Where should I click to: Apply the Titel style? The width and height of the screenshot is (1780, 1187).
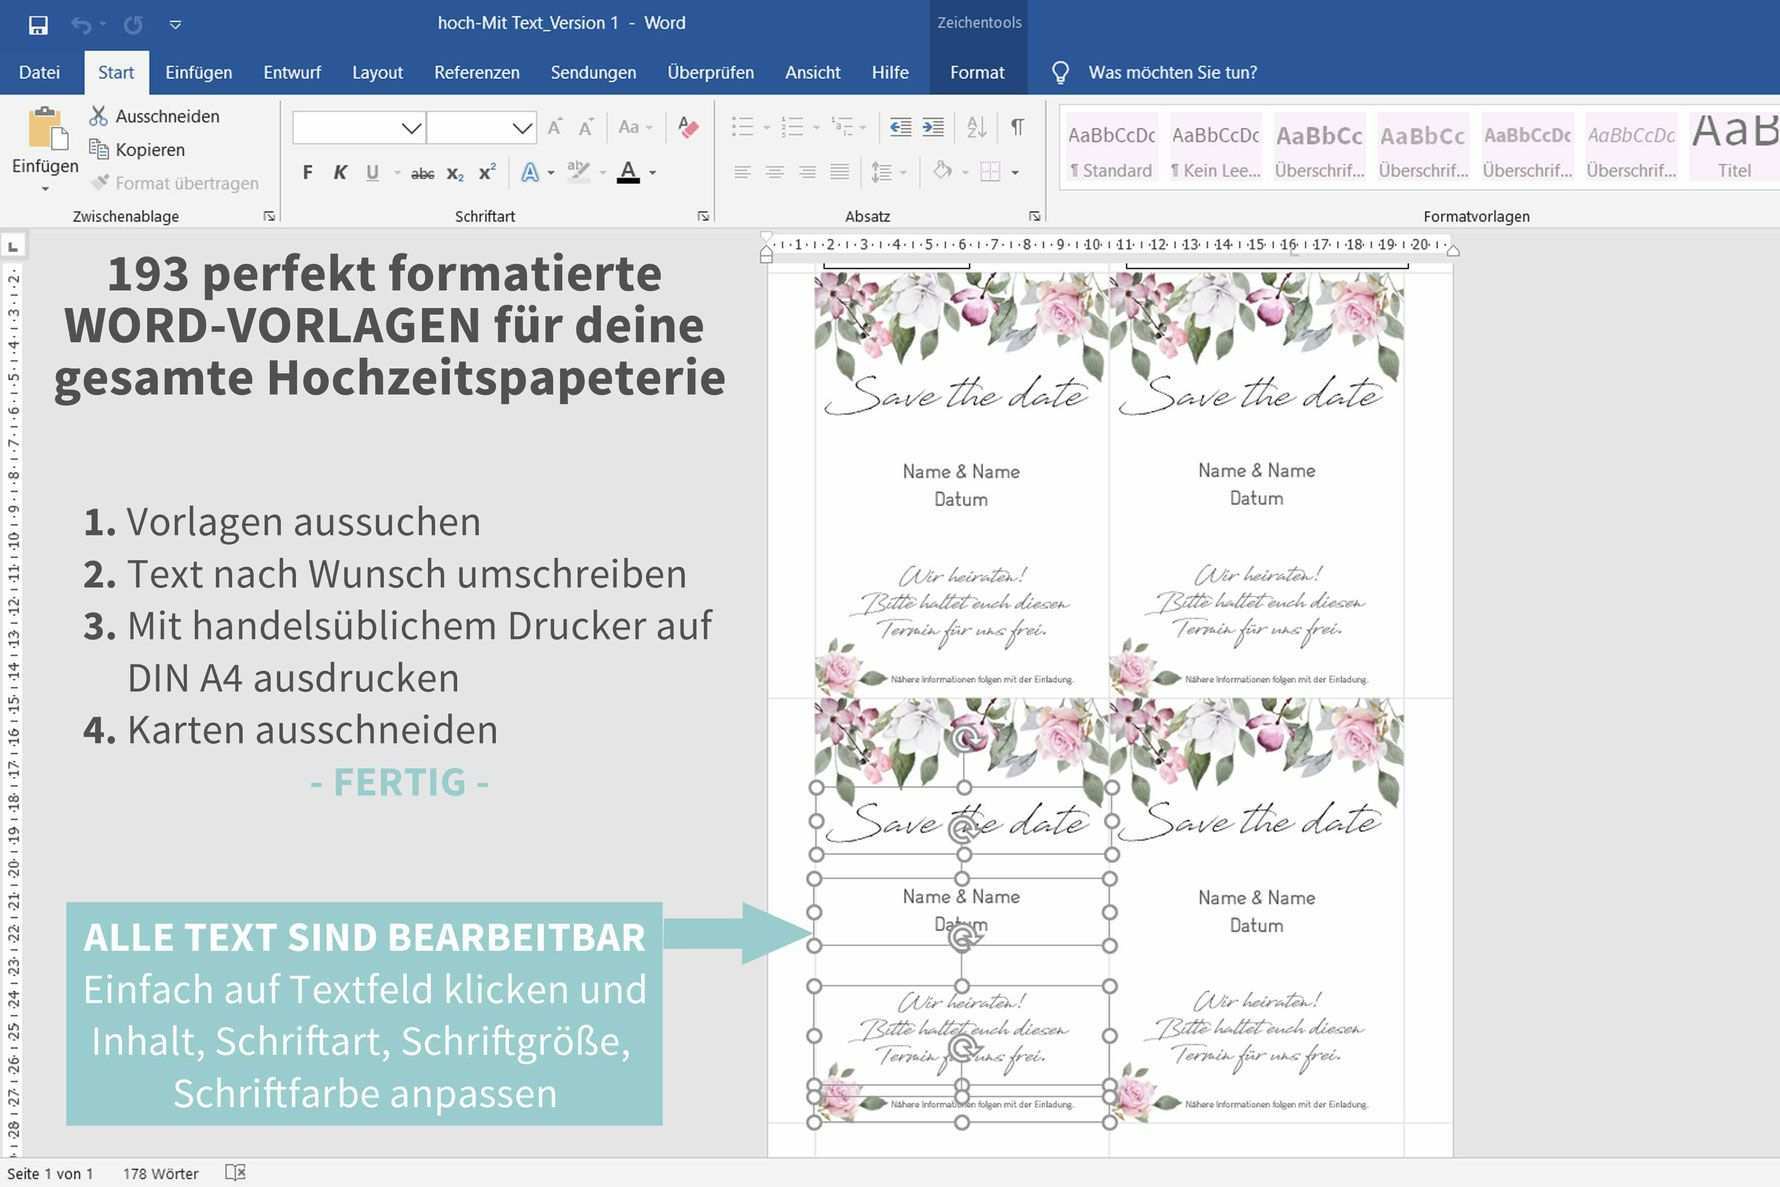click(x=1734, y=147)
